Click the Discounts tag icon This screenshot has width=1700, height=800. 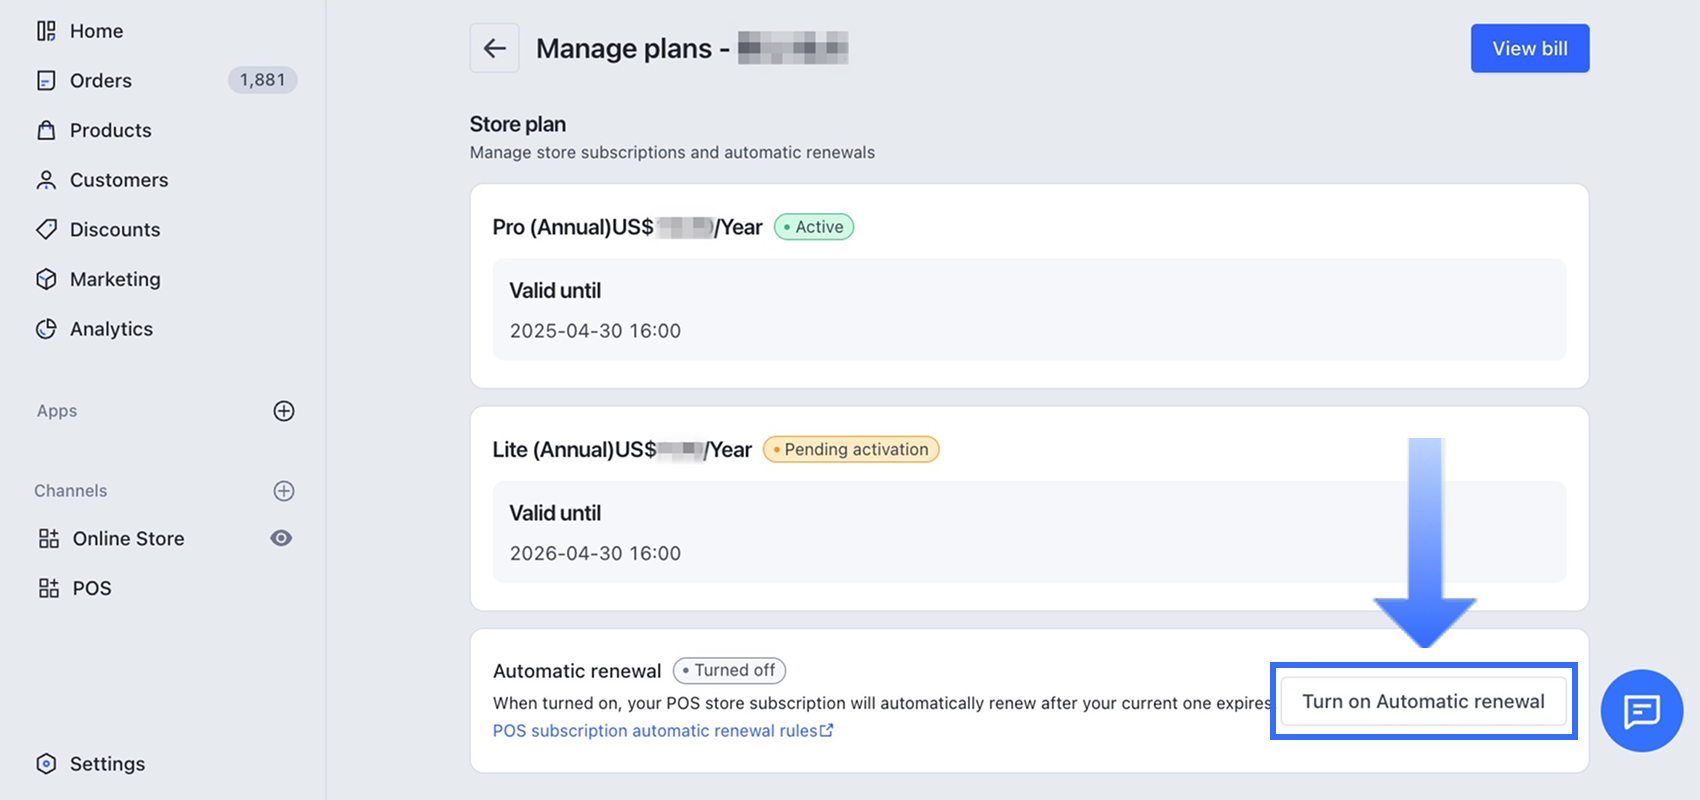point(46,230)
